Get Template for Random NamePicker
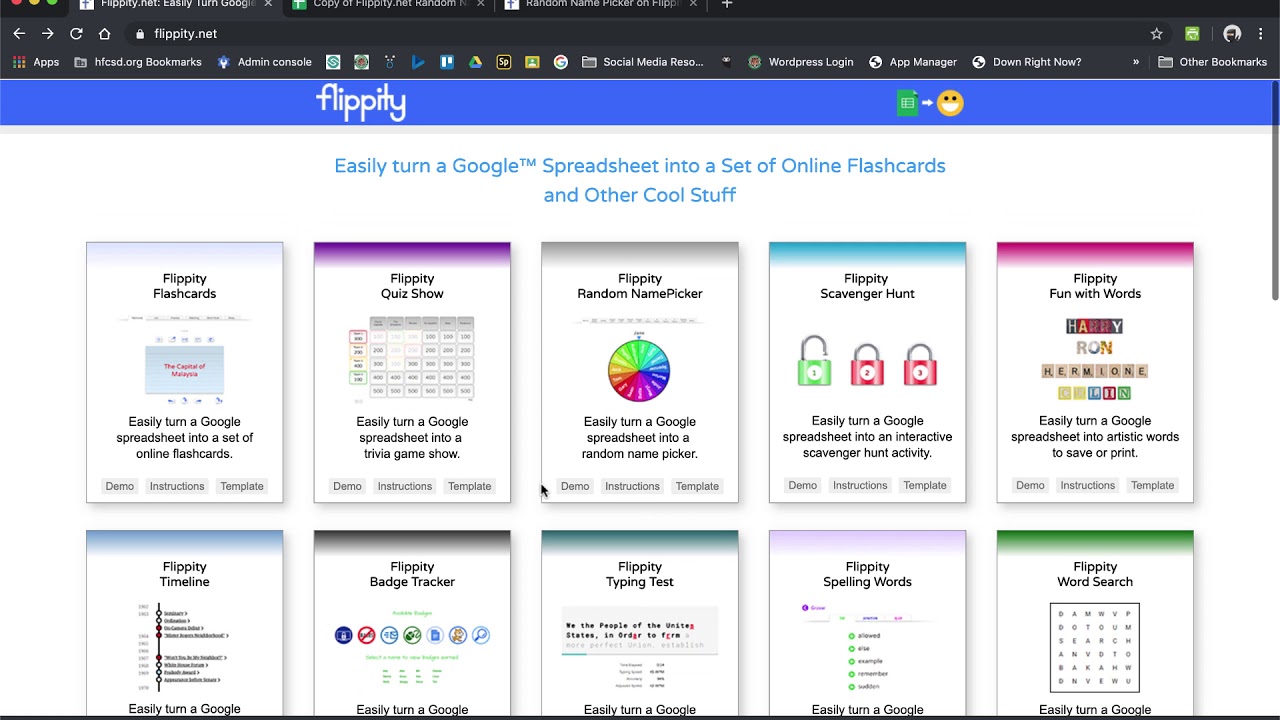Image resolution: width=1280 pixels, height=720 pixels. pyautogui.click(x=697, y=486)
